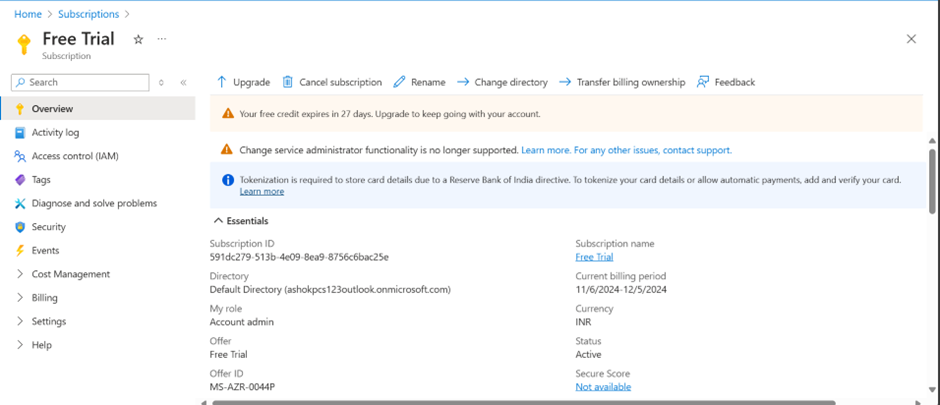Go to the Security menu item
Viewport: 940px width, 405px height.
coord(48,227)
